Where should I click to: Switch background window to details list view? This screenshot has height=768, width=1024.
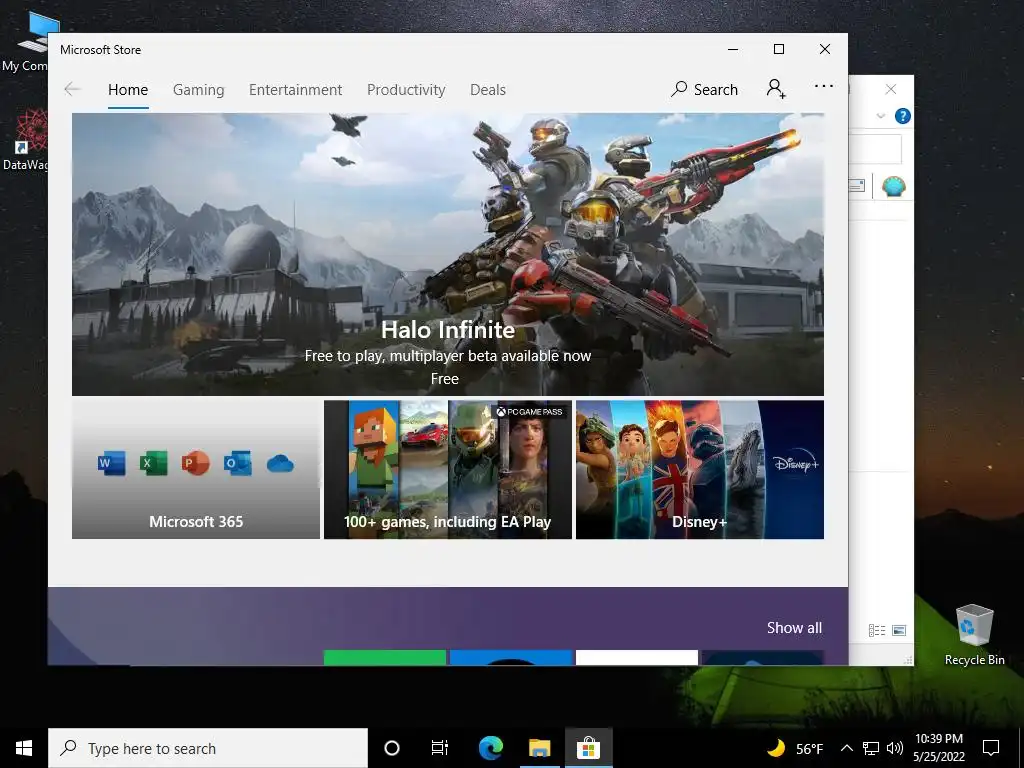tap(877, 630)
